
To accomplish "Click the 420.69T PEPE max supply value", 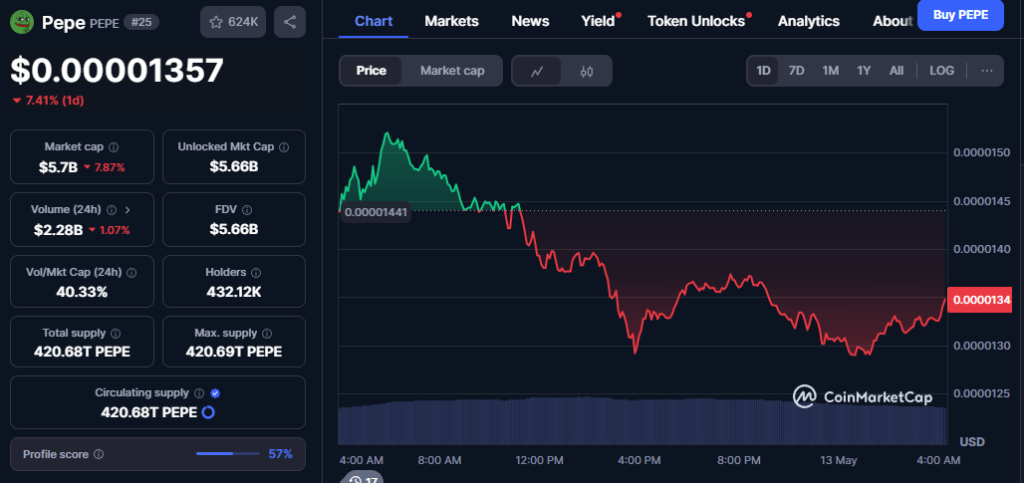I will pyautogui.click(x=234, y=352).
